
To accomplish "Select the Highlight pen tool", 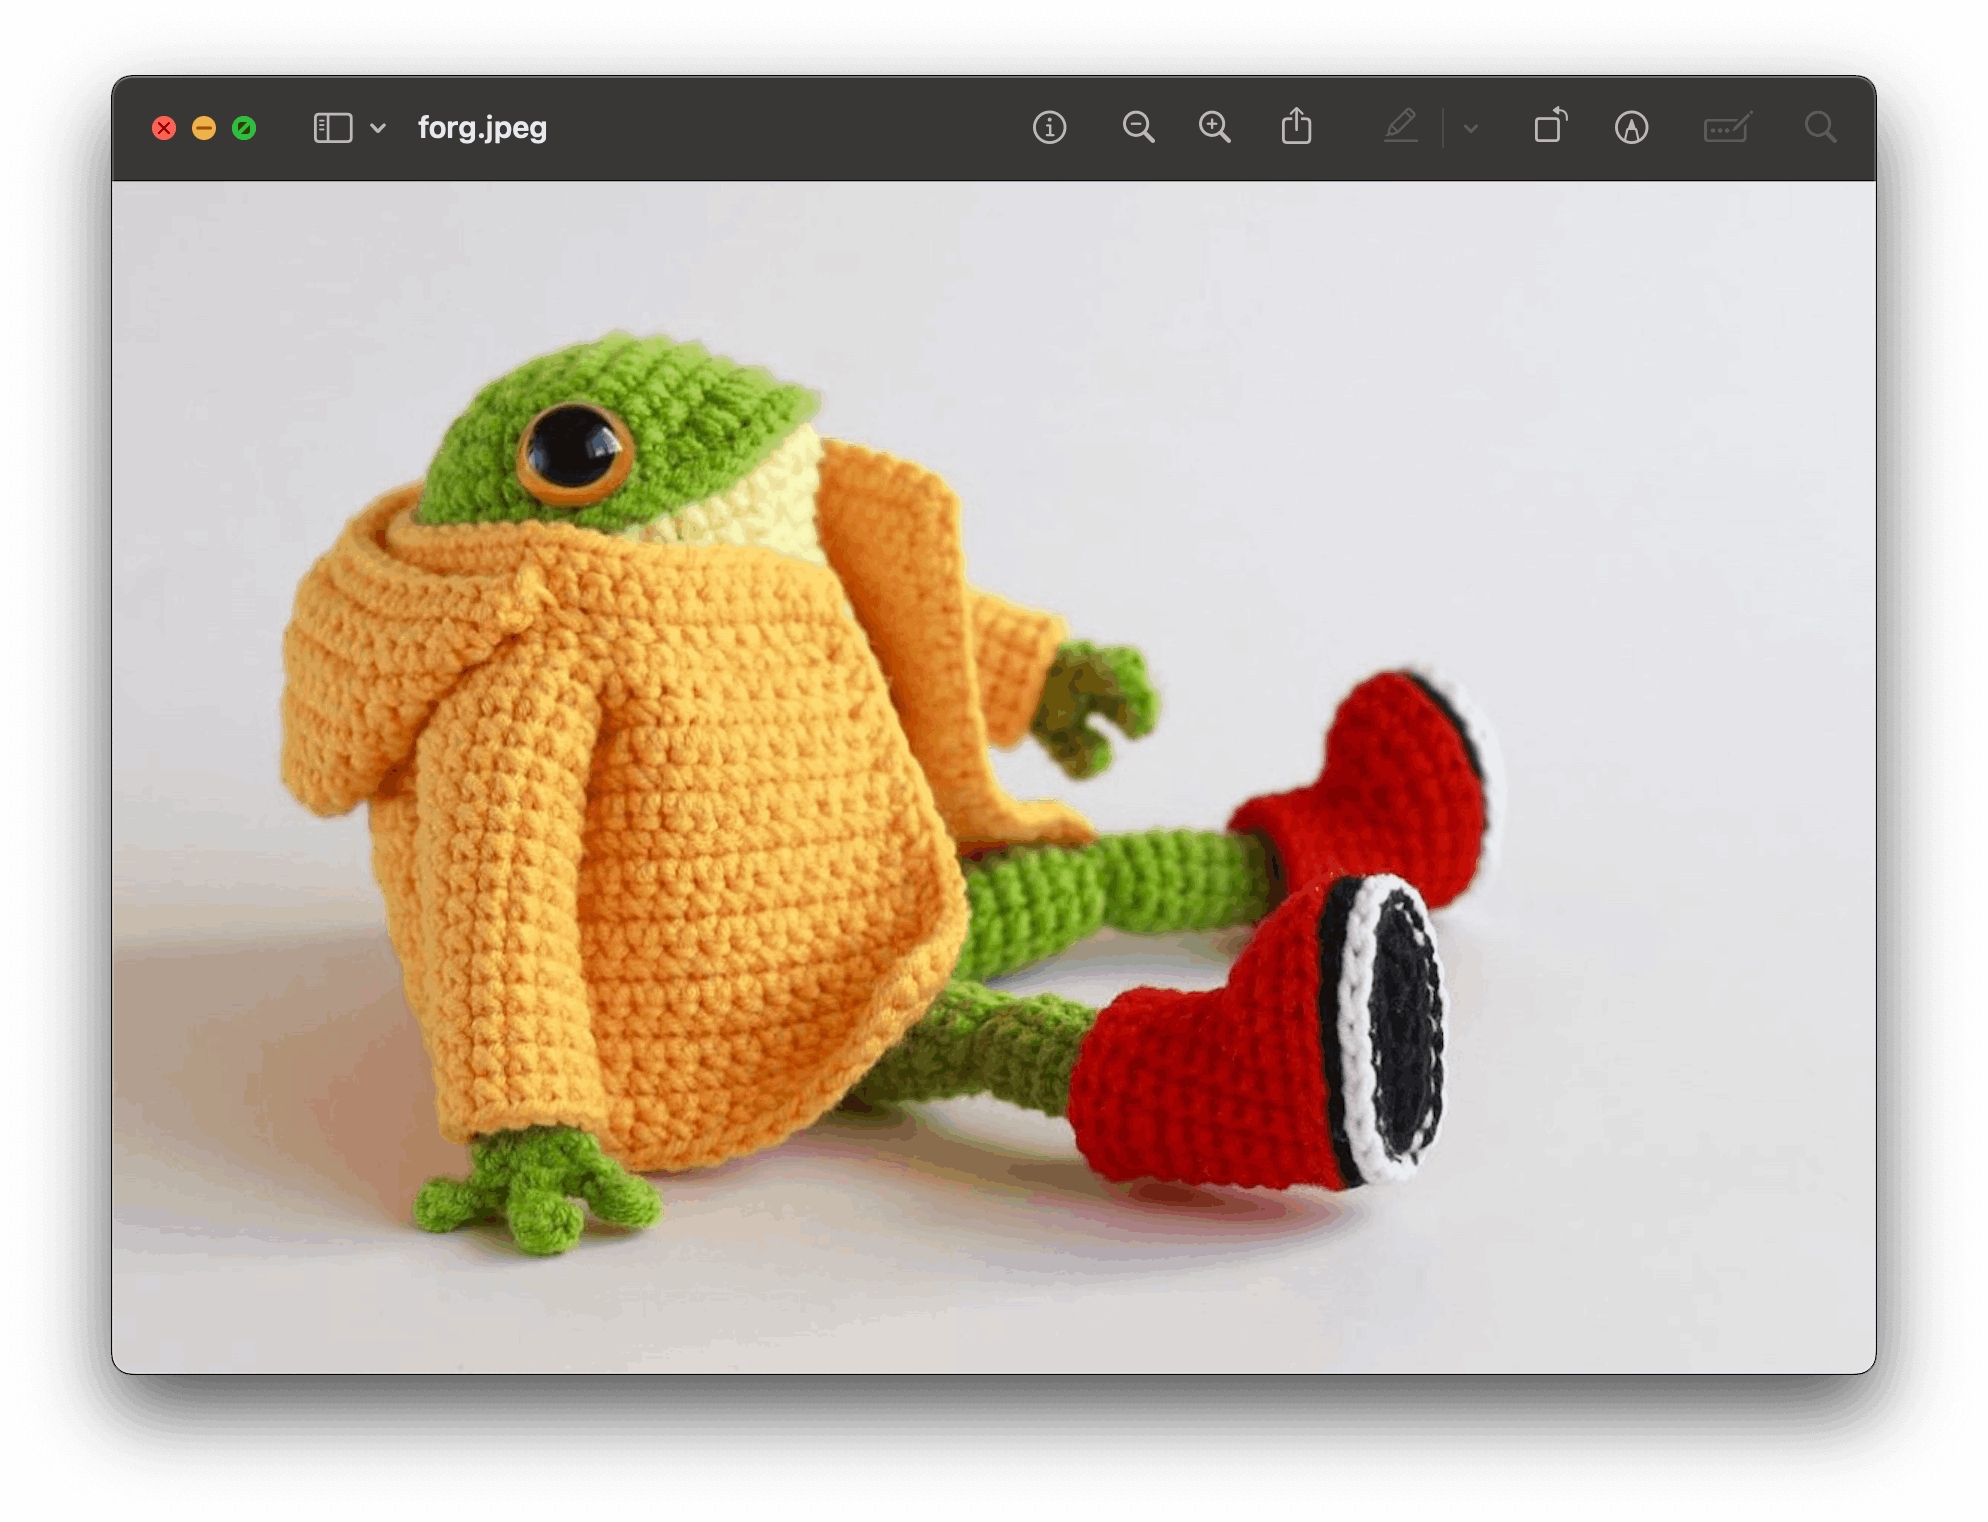I will [x=1401, y=127].
